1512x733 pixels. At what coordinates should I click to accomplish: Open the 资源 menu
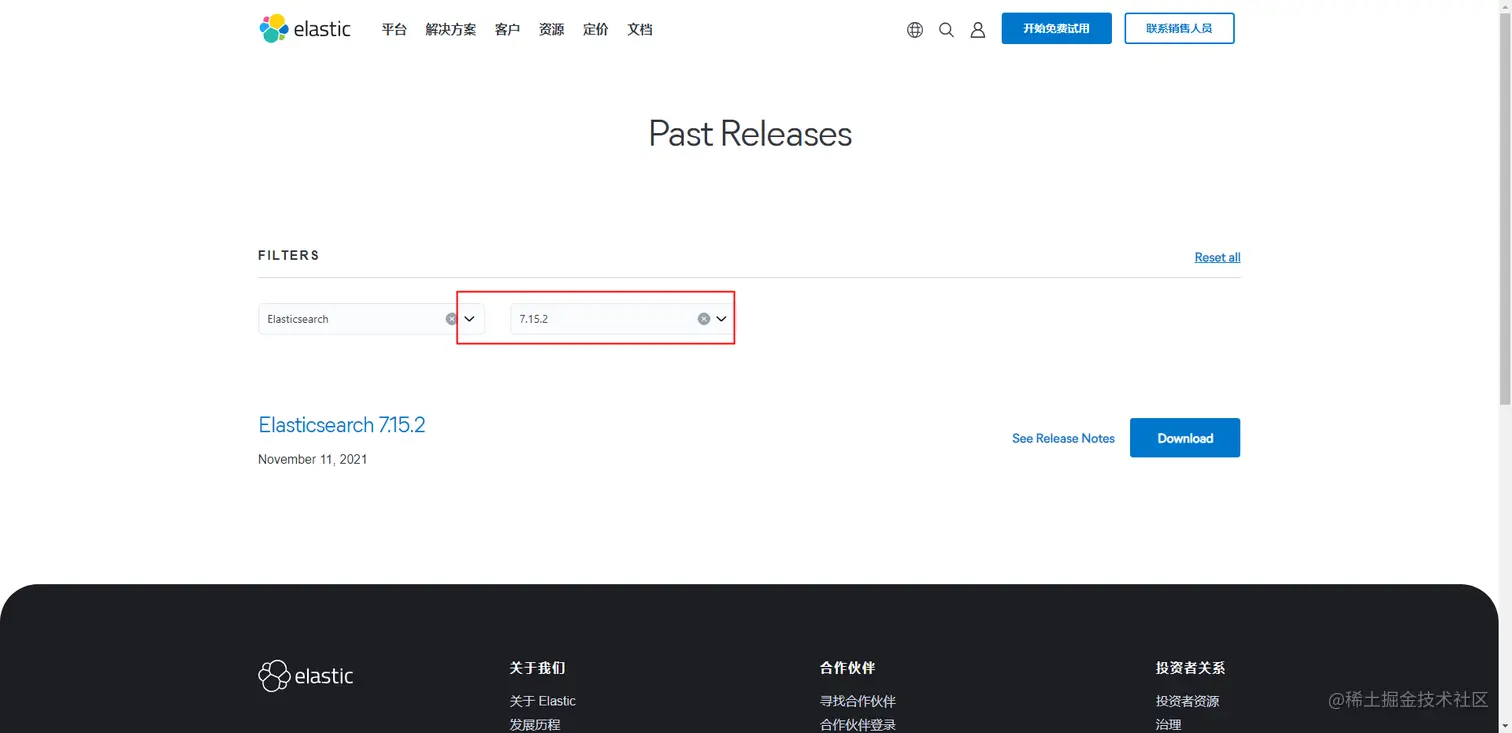click(552, 30)
